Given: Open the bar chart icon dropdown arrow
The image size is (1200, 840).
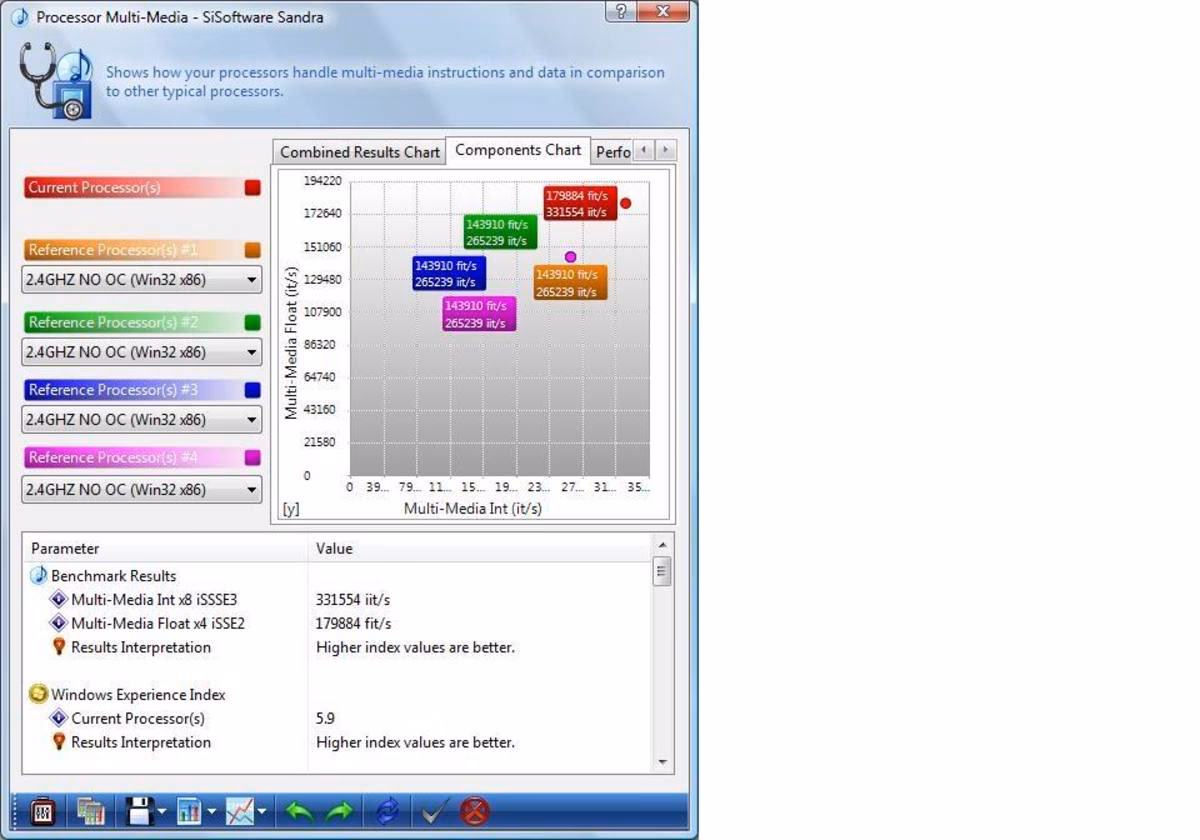Looking at the screenshot, I should [x=211, y=813].
